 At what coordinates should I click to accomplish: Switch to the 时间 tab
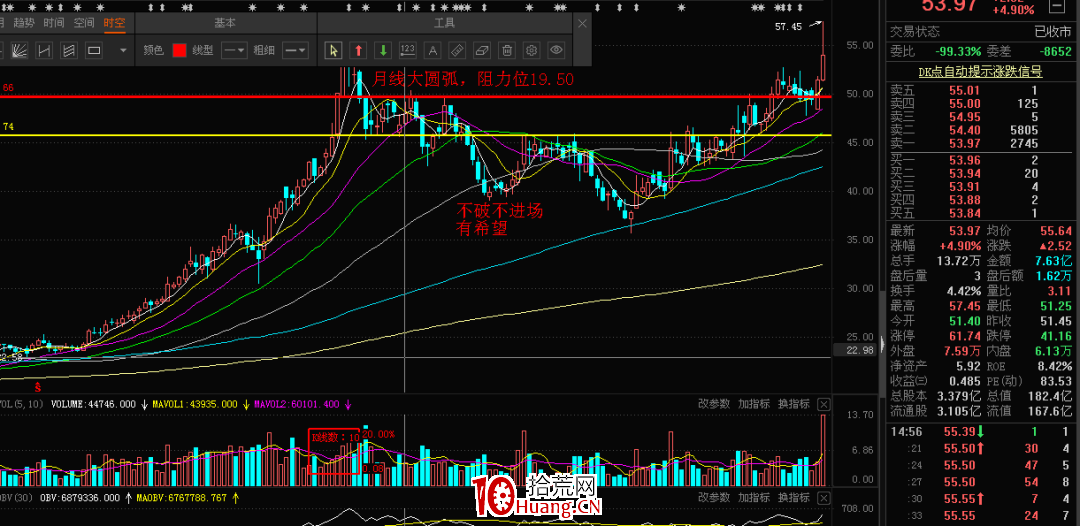tap(54, 23)
